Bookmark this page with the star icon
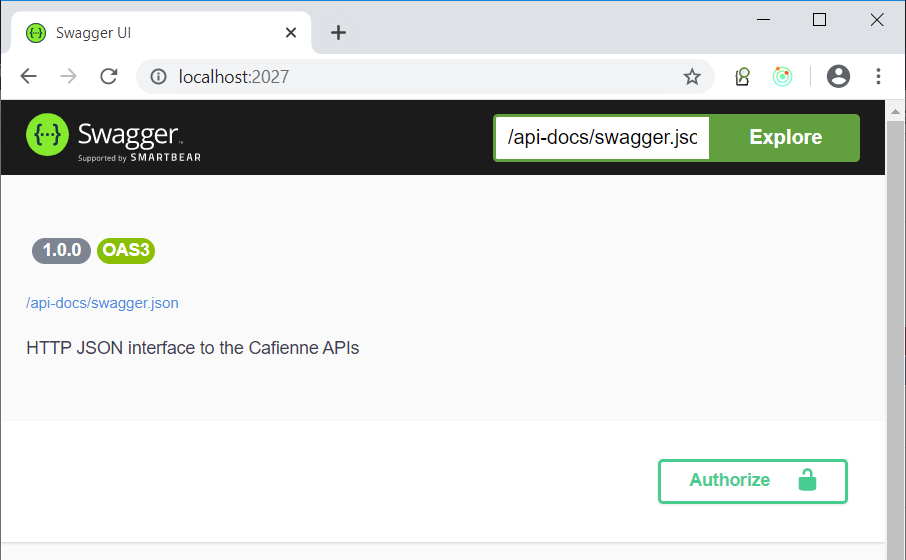Screen dimensions: 906x560 click(692, 76)
